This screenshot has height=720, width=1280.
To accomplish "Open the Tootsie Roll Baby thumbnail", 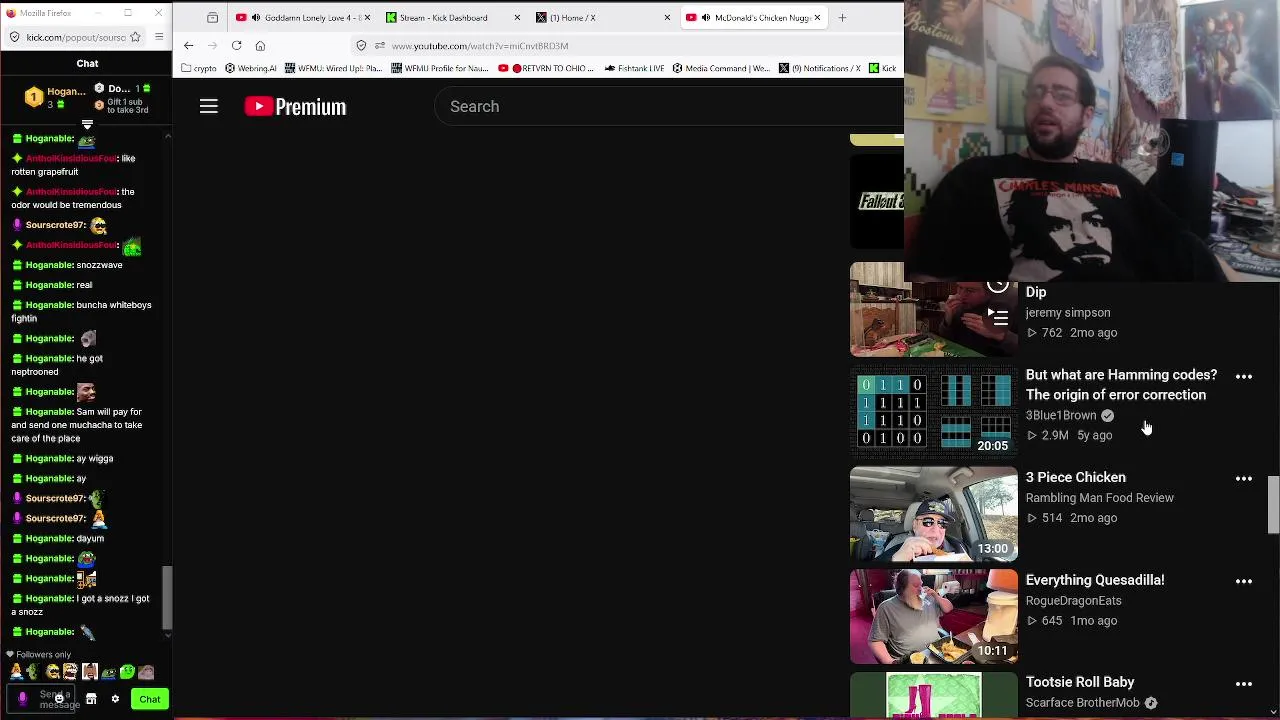I will pos(934,695).
